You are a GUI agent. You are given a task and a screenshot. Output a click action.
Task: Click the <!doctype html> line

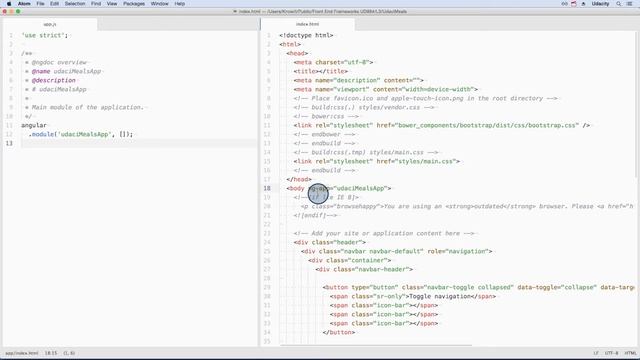(306, 36)
